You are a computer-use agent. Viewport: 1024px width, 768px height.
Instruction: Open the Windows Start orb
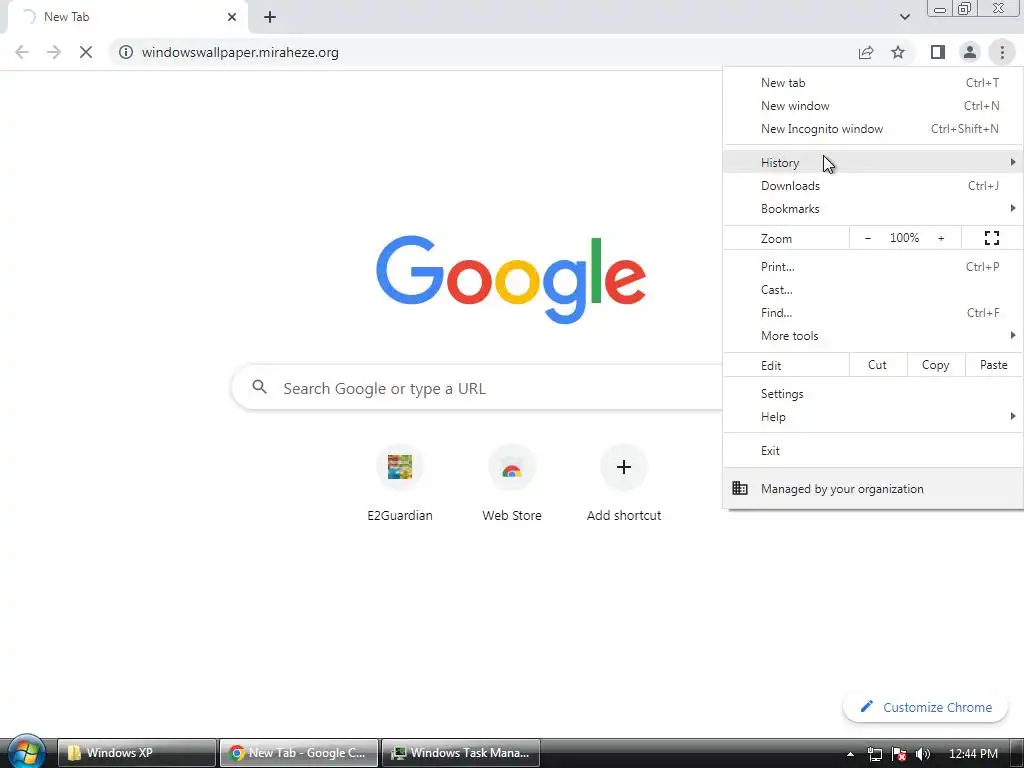click(x=25, y=751)
